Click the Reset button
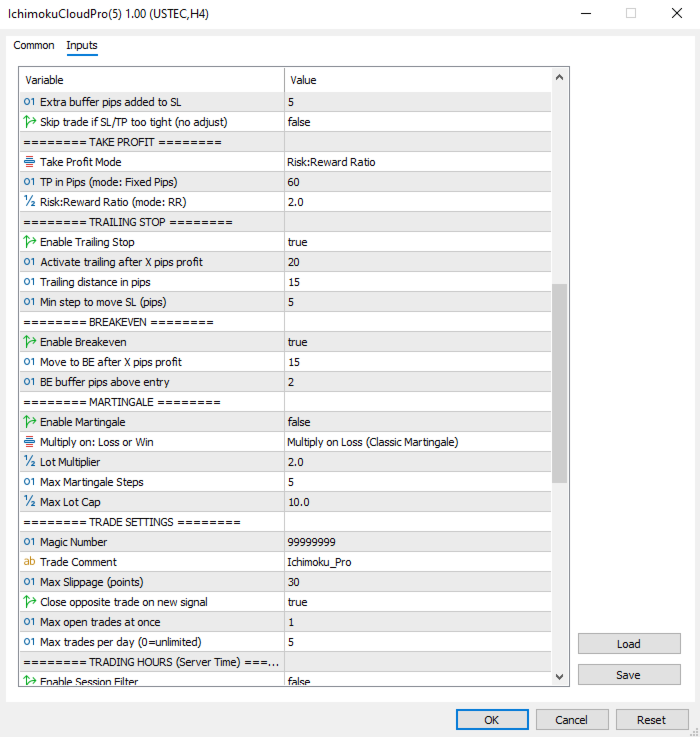The width and height of the screenshot is (700, 737). pyautogui.click(x=651, y=720)
